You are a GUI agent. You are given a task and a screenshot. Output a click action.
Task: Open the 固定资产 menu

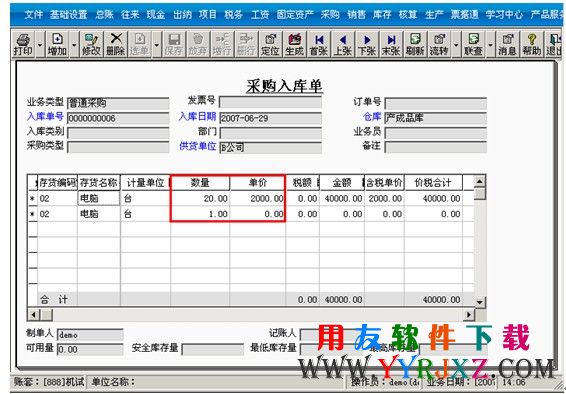pos(295,14)
